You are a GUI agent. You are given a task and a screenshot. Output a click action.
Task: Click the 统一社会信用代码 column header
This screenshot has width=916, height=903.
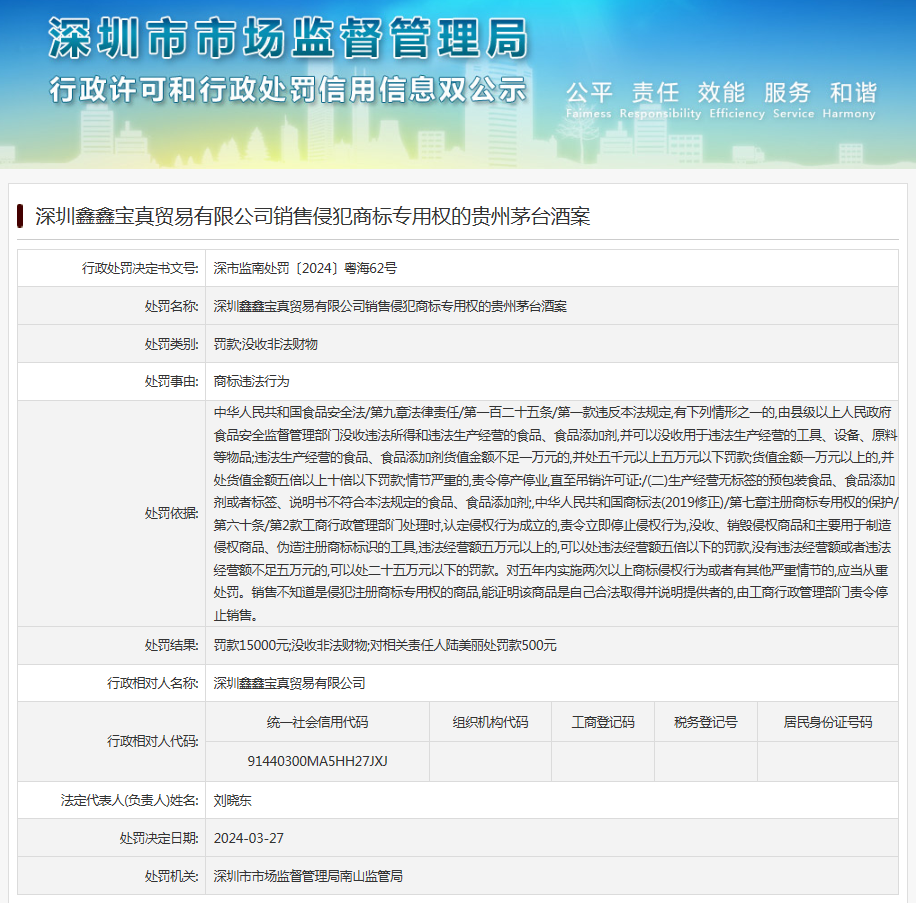coord(317,723)
